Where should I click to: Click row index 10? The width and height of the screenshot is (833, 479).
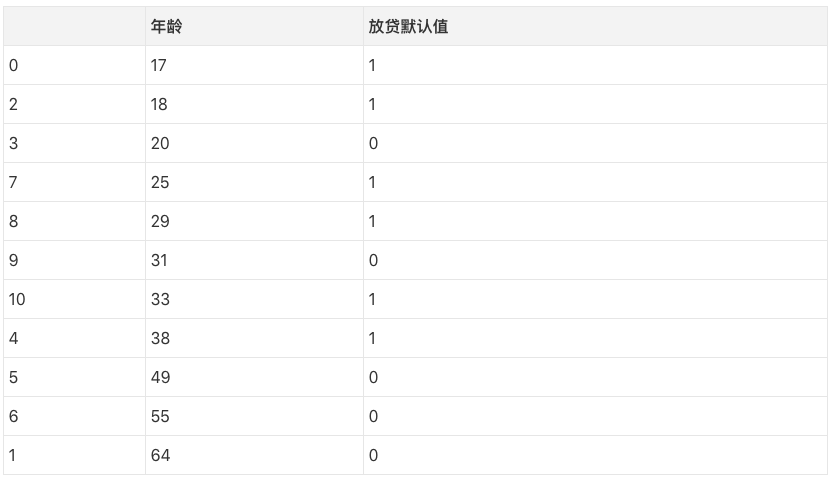(x=17, y=300)
